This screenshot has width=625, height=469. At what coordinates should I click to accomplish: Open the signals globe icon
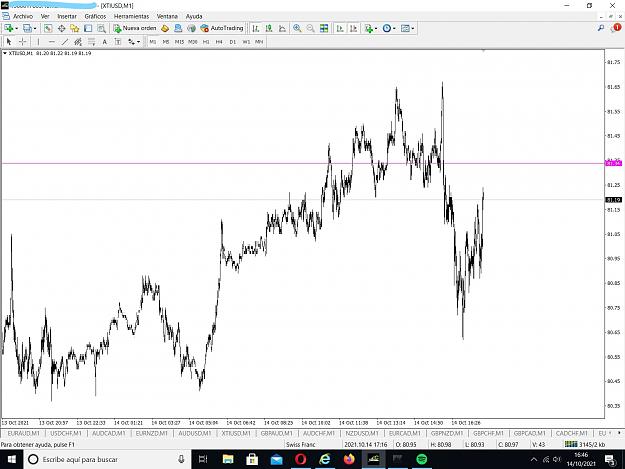[x=191, y=28]
